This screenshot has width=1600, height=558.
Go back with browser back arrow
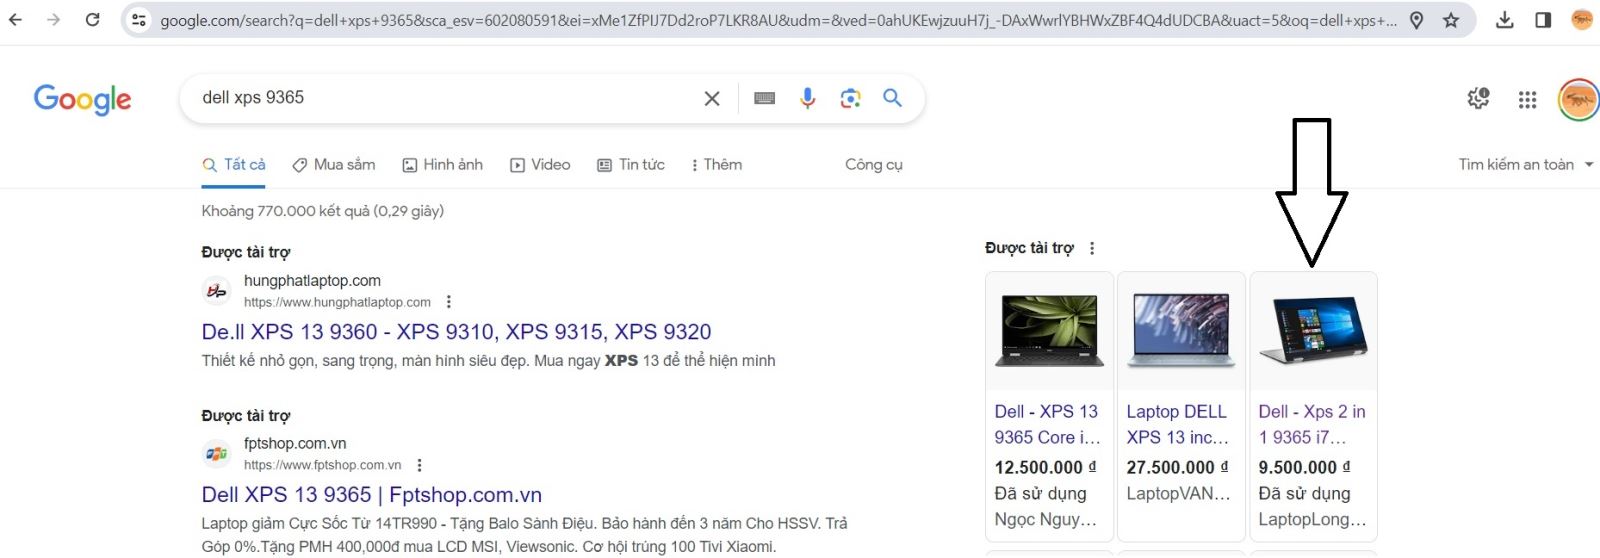coord(15,19)
